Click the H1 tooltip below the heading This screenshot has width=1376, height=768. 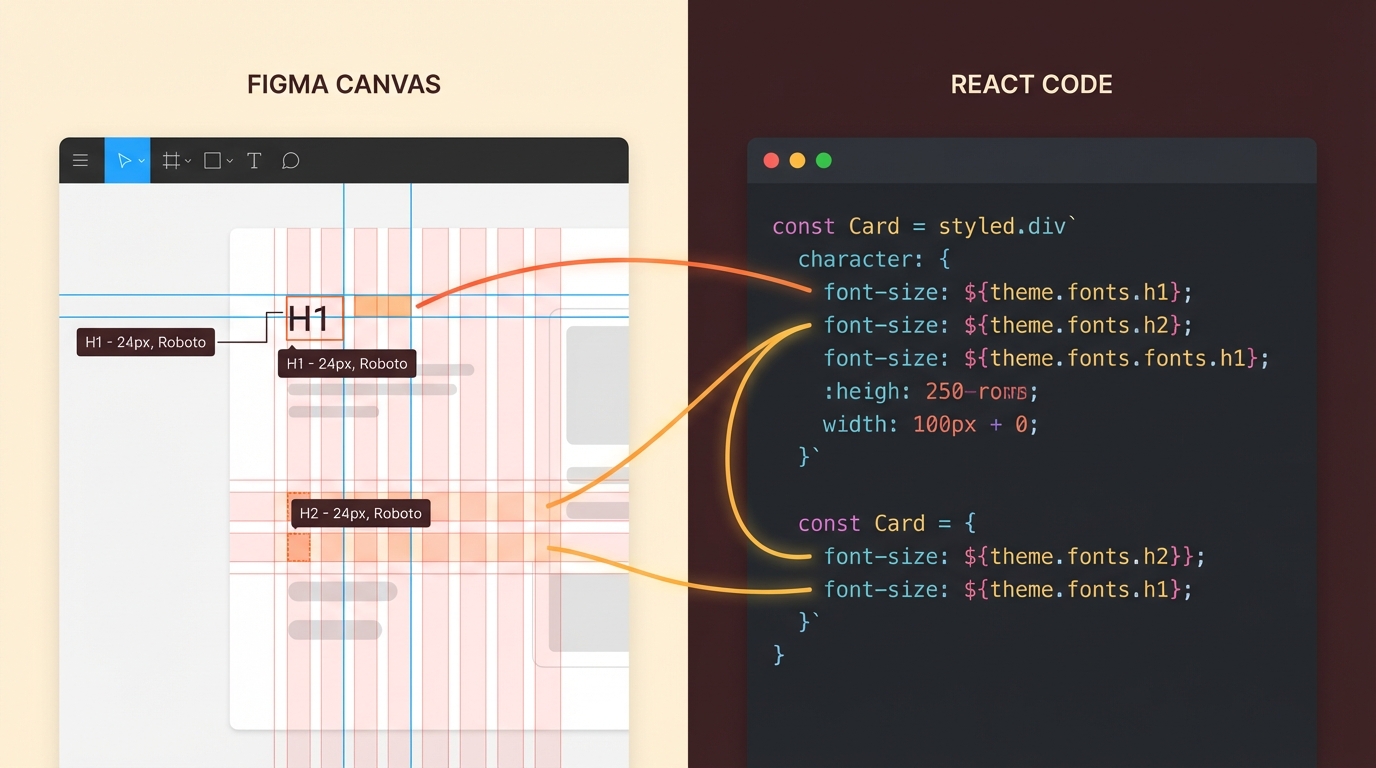point(347,364)
